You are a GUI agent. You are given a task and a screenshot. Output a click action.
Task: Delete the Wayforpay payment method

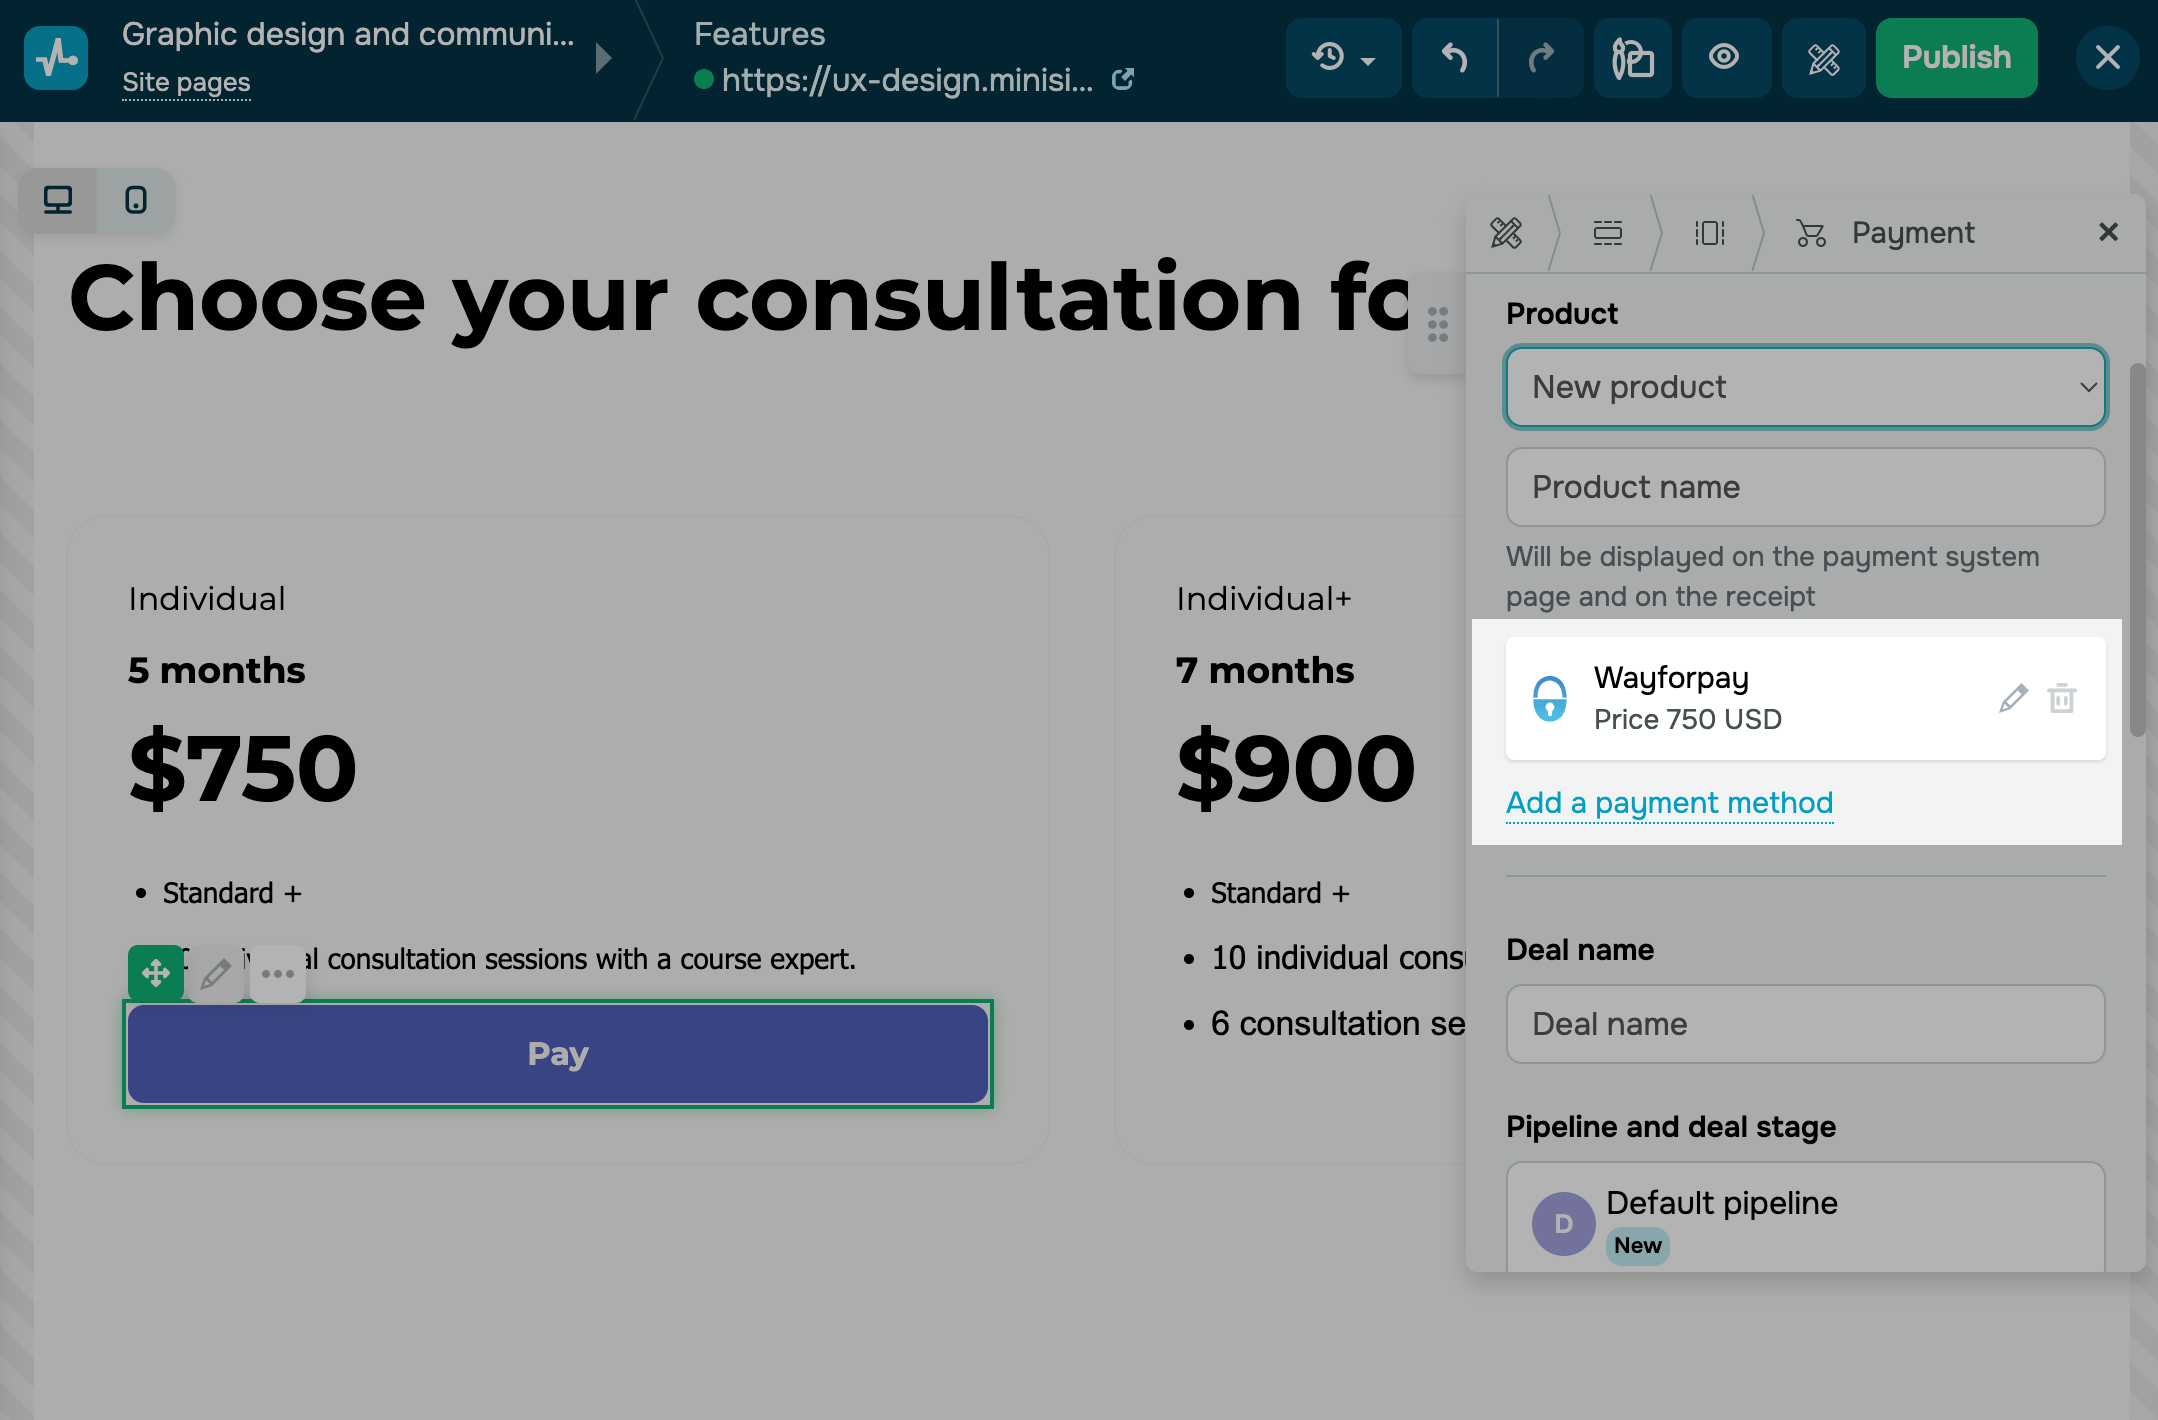tap(2062, 698)
